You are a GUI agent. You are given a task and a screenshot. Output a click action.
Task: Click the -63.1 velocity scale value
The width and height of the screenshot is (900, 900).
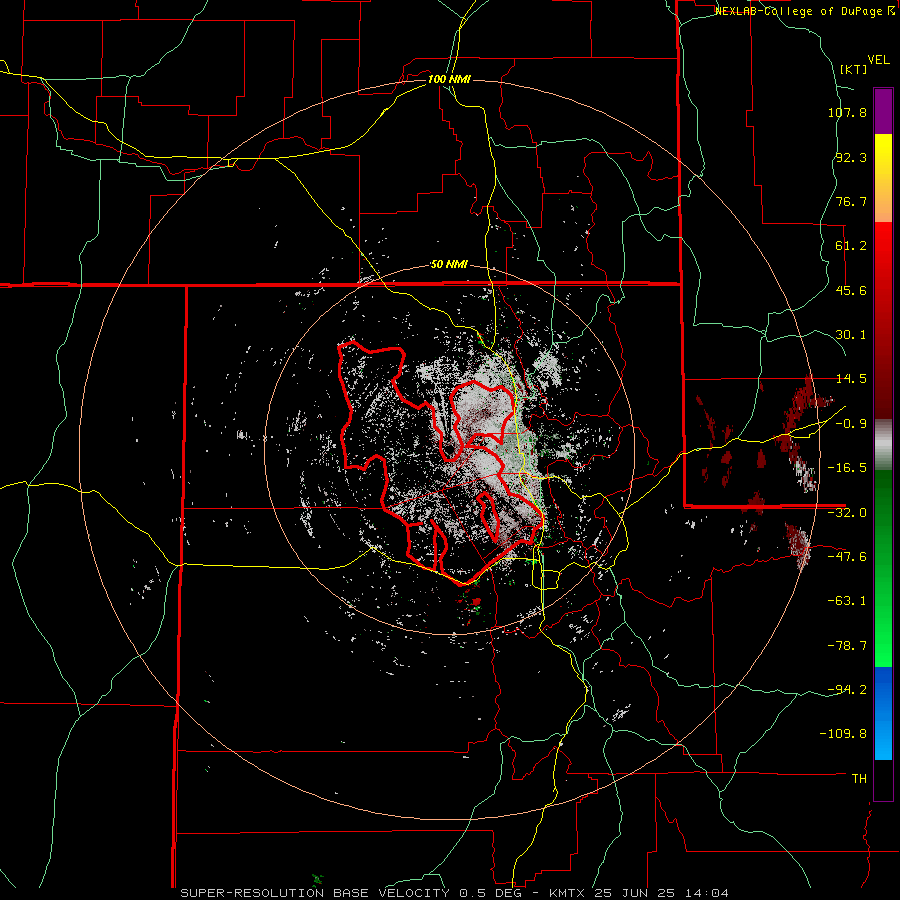(x=847, y=601)
